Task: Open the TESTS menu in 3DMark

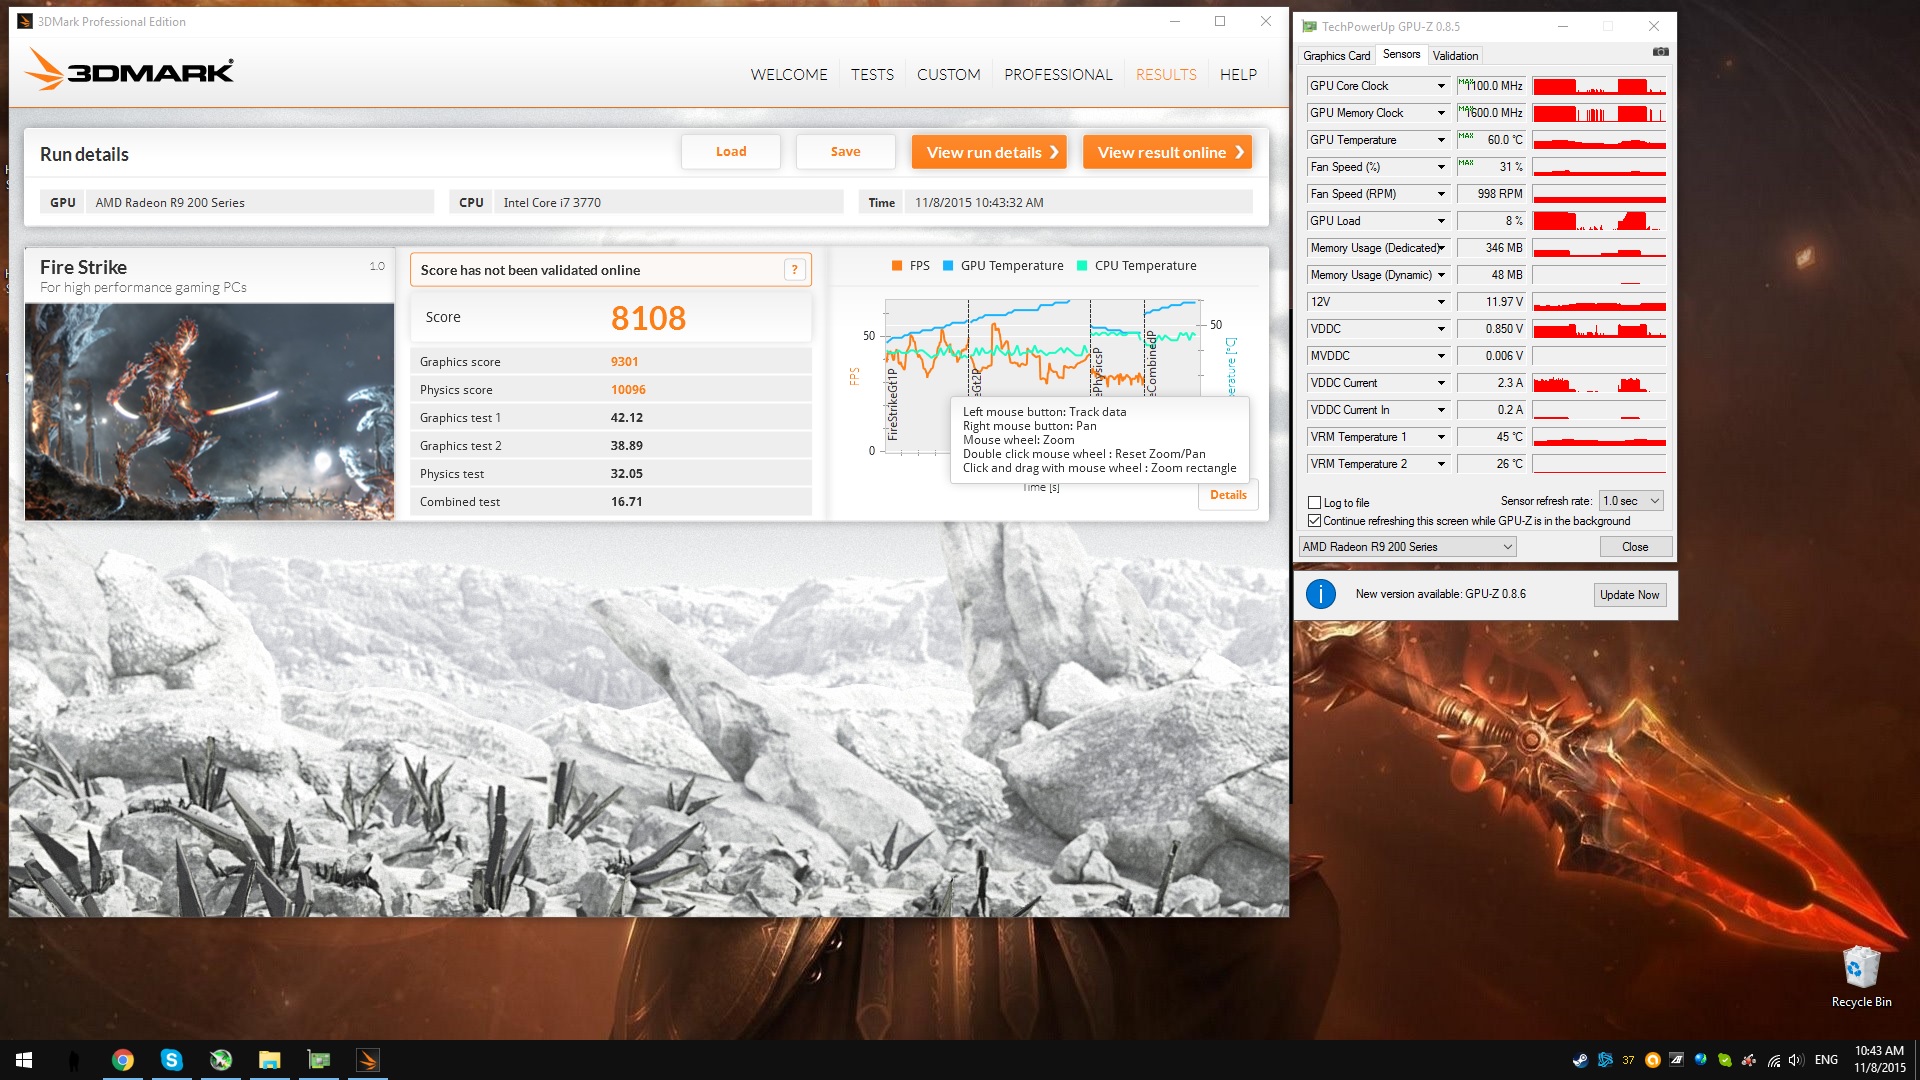Action: [x=872, y=75]
